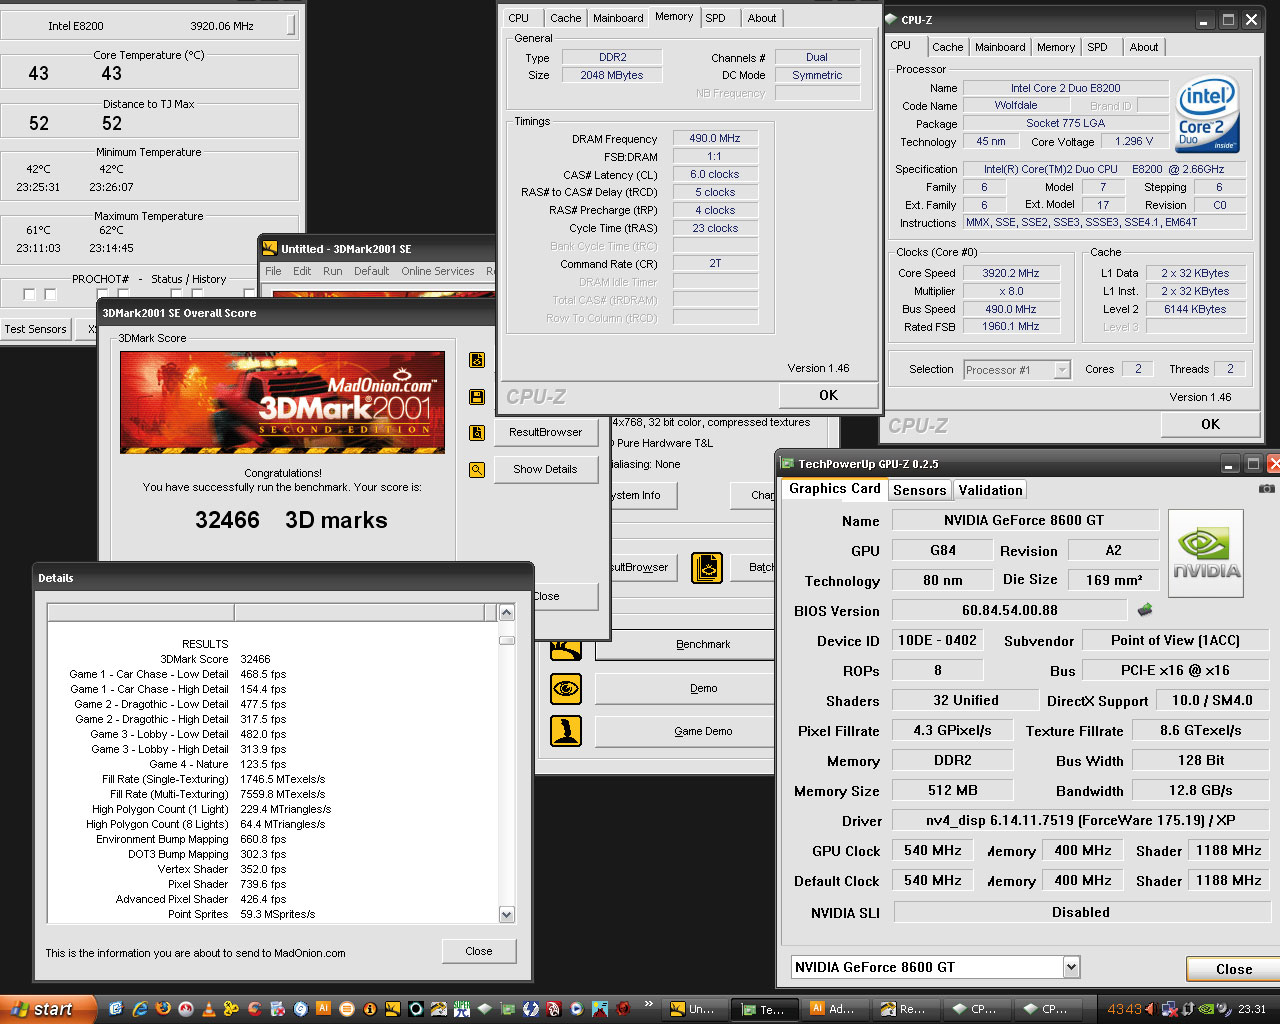Launch Firefox from the quick launch bar

[162, 1009]
